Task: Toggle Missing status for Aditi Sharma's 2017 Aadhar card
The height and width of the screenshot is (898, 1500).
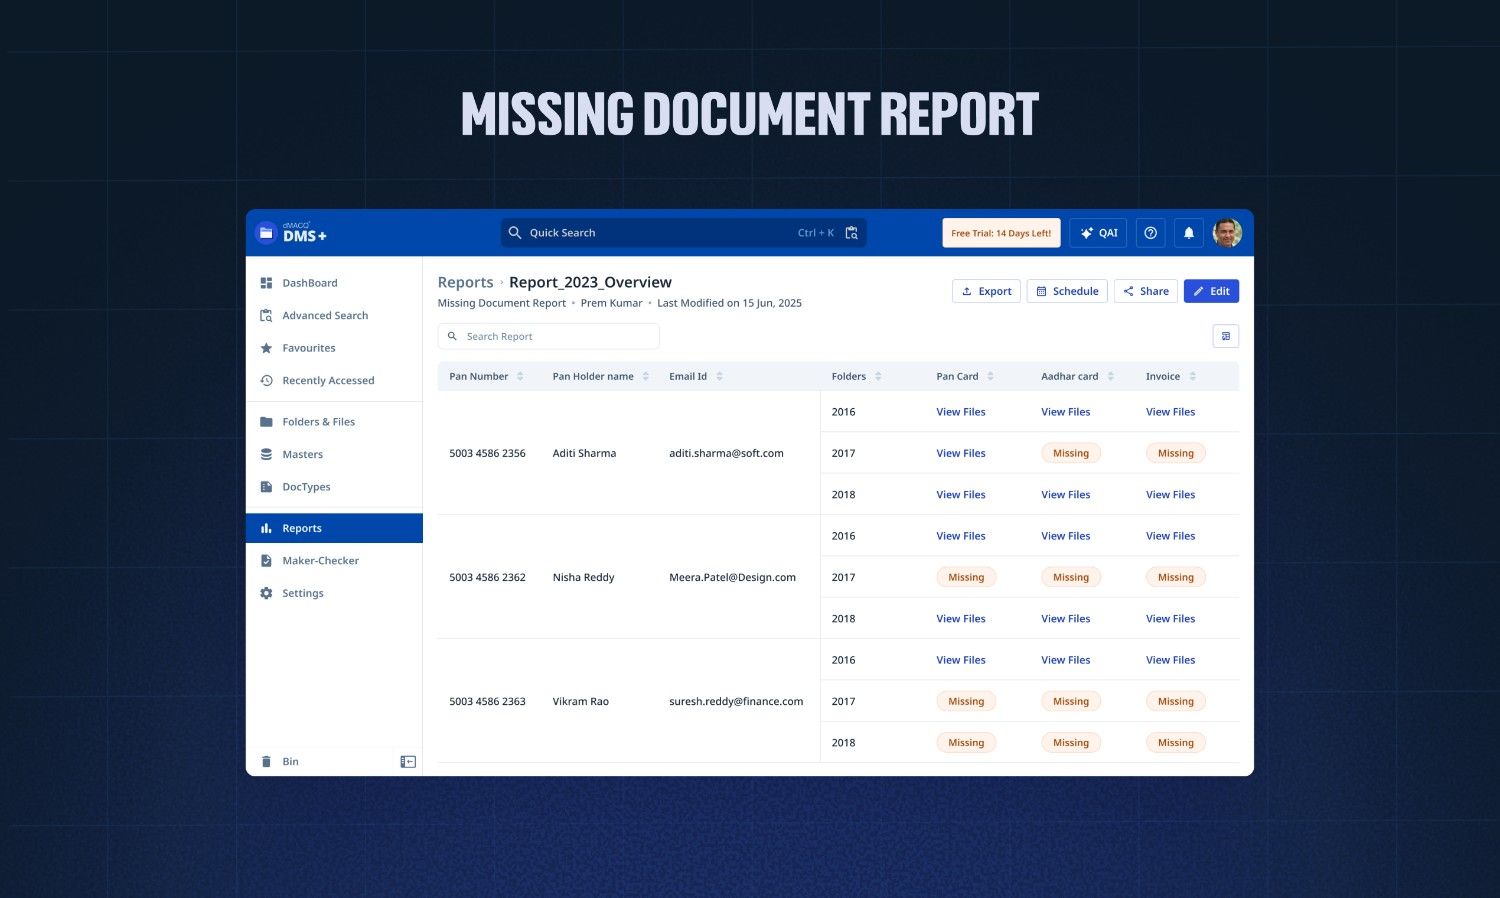Action: pos(1070,452)
